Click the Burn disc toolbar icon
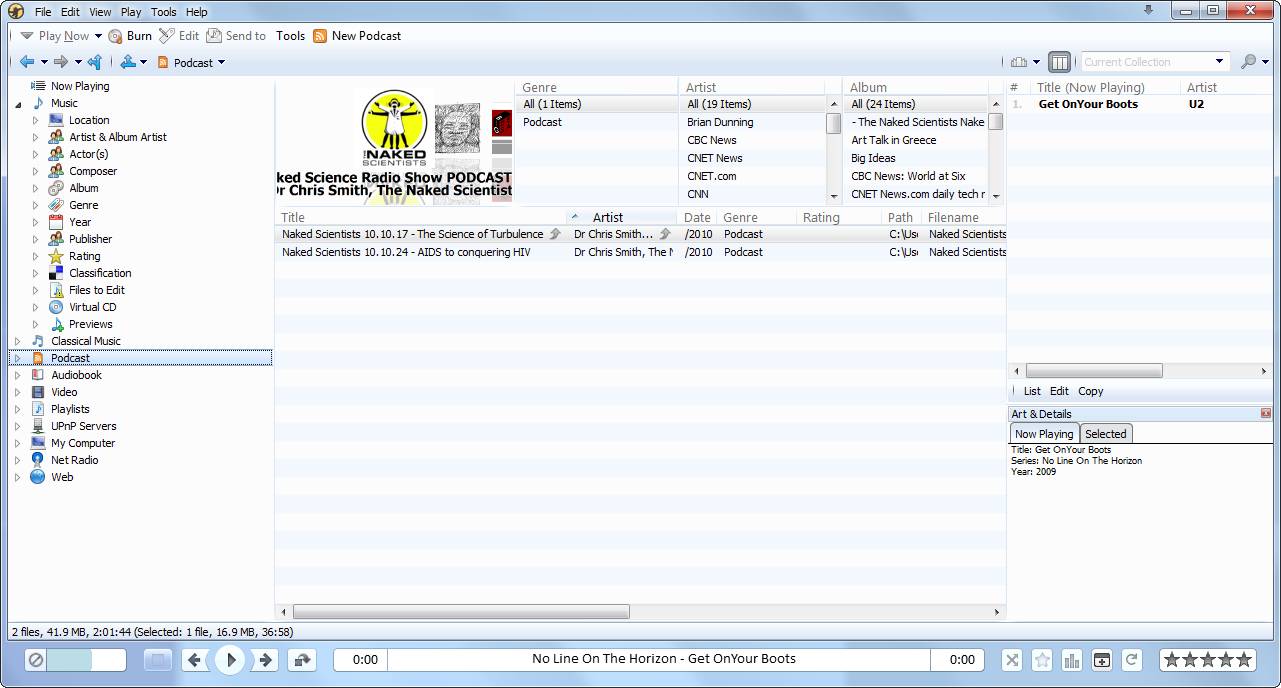Viewport: 1281px width, 688px height. click(x=116, y=36)
